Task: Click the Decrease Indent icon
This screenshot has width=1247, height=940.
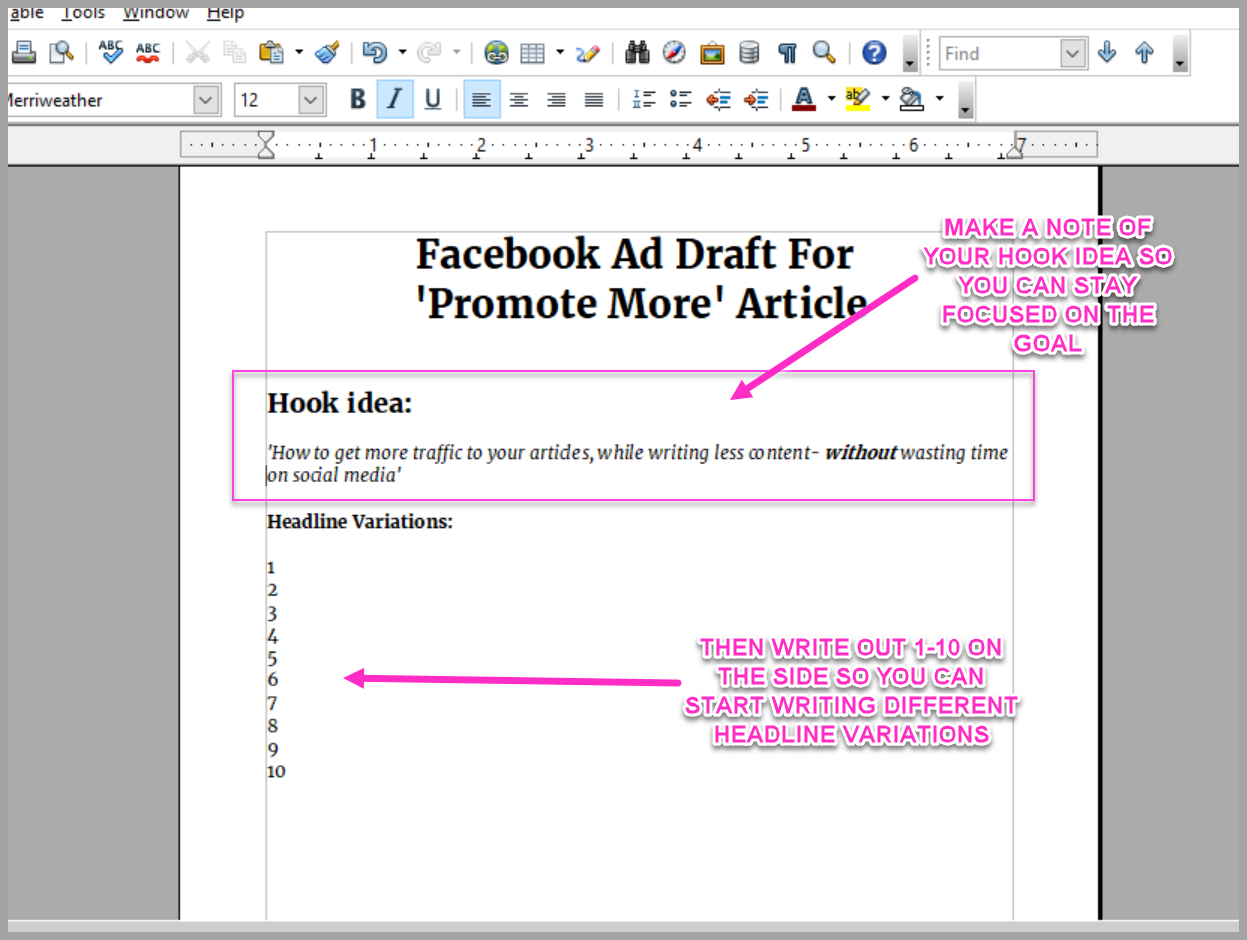Action: [718, 100]
